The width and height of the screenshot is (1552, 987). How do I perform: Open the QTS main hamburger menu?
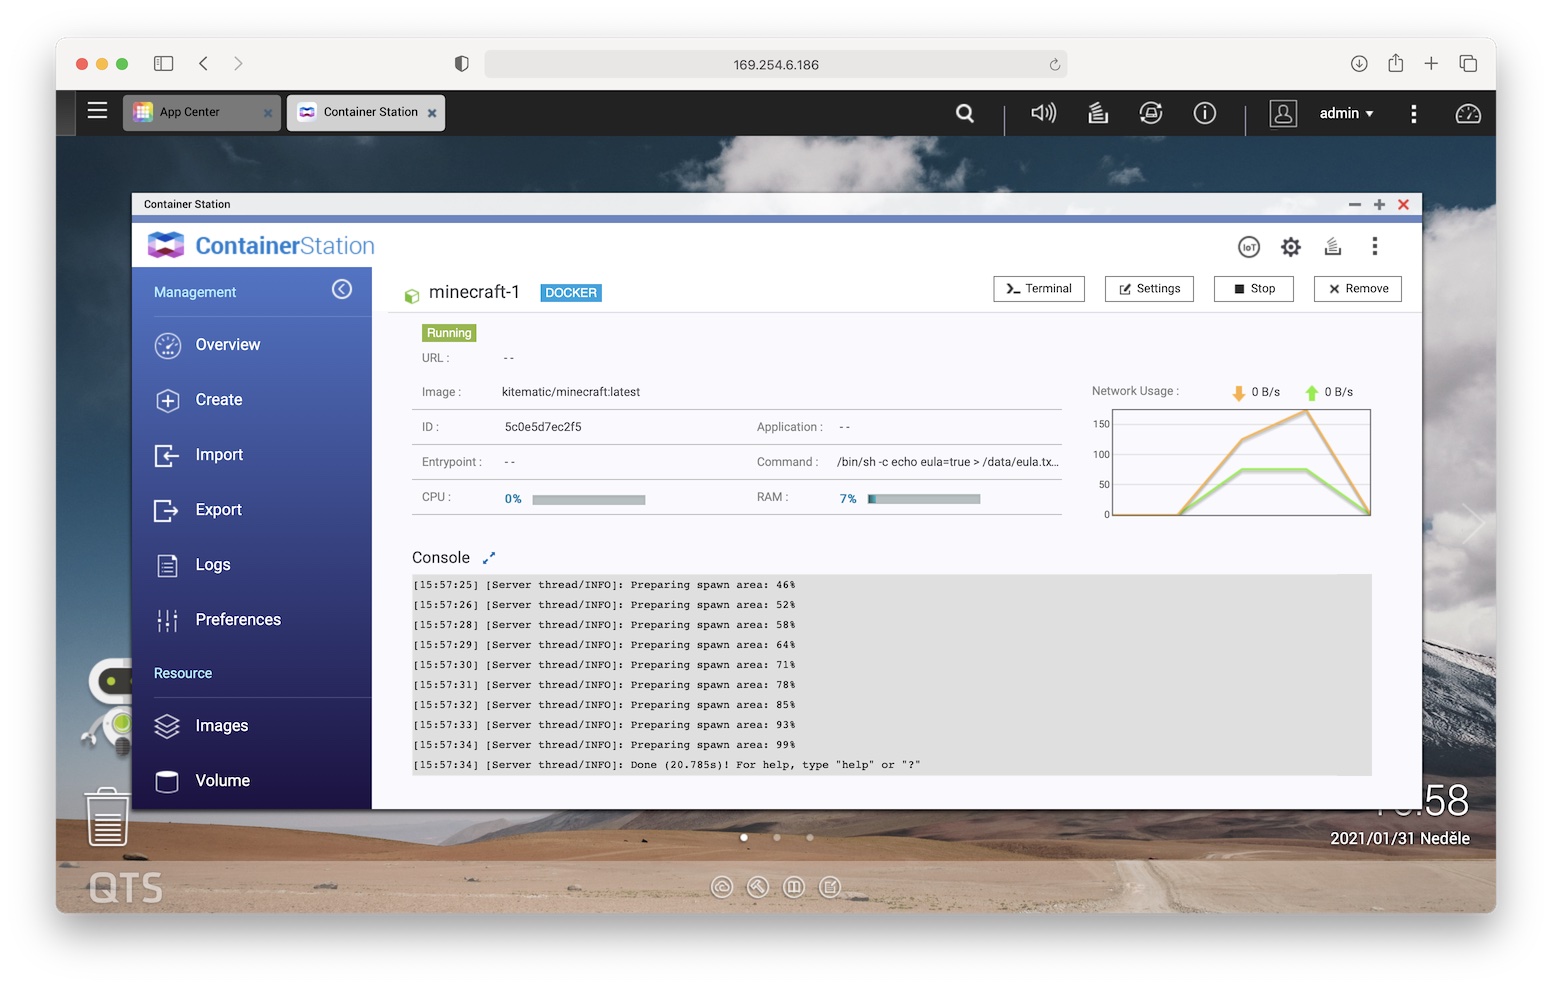(x=97, y=111)
